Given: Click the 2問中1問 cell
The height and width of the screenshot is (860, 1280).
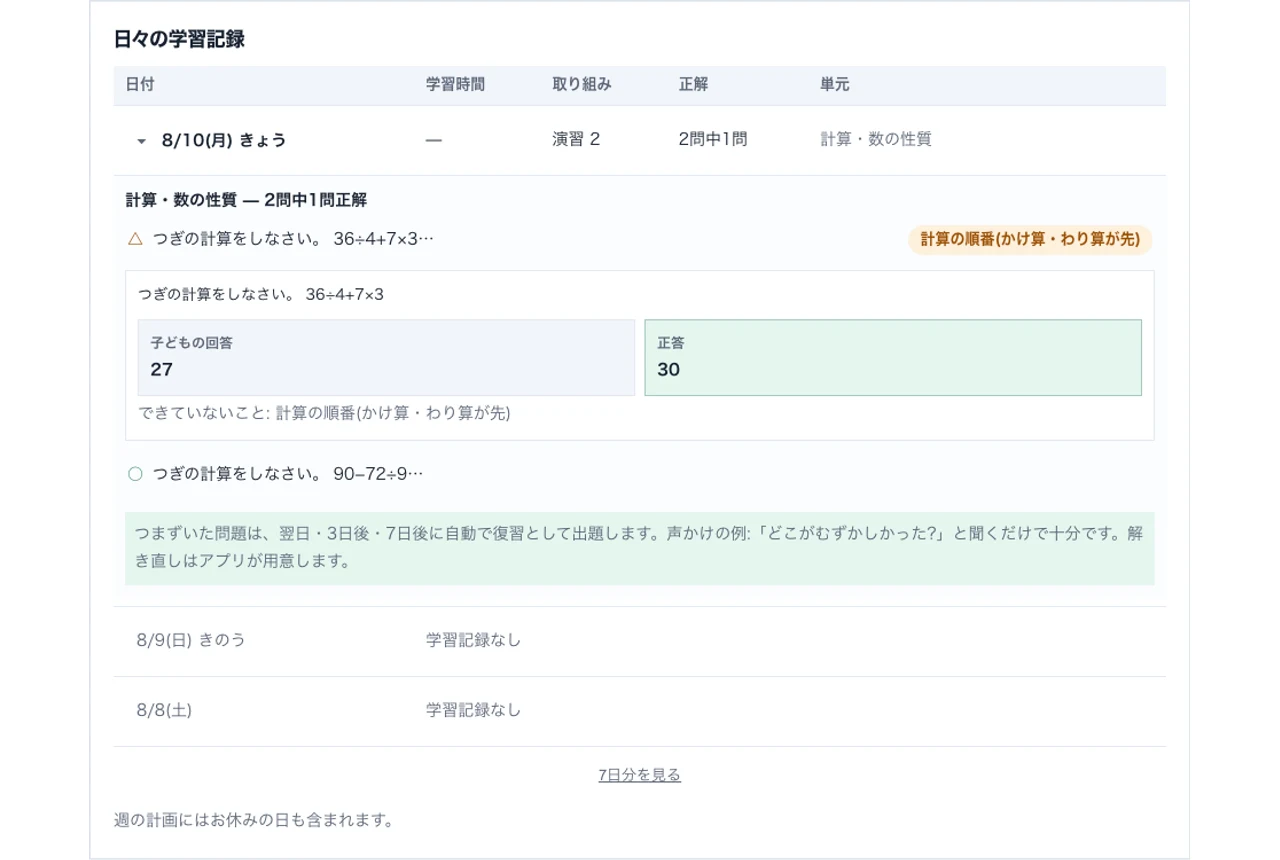Looking at the screenshot, I should [712, 140].
